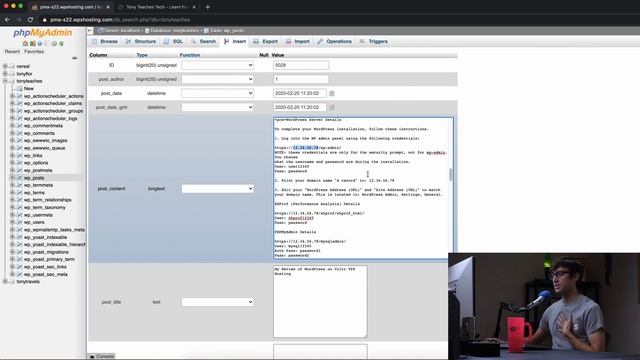
Task: Collapse the tonyteaches database node
Action: [5, 81]
